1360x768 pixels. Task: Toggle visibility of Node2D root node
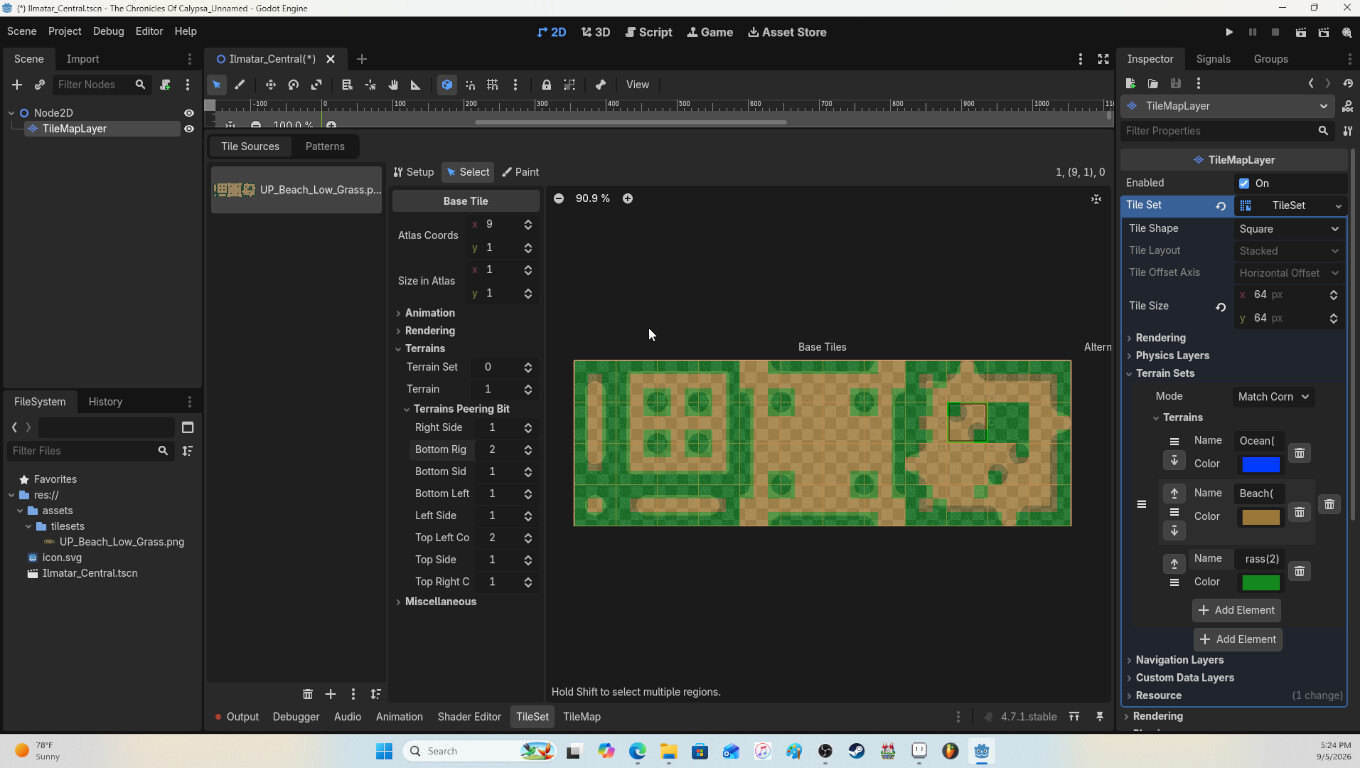[188, 113]
